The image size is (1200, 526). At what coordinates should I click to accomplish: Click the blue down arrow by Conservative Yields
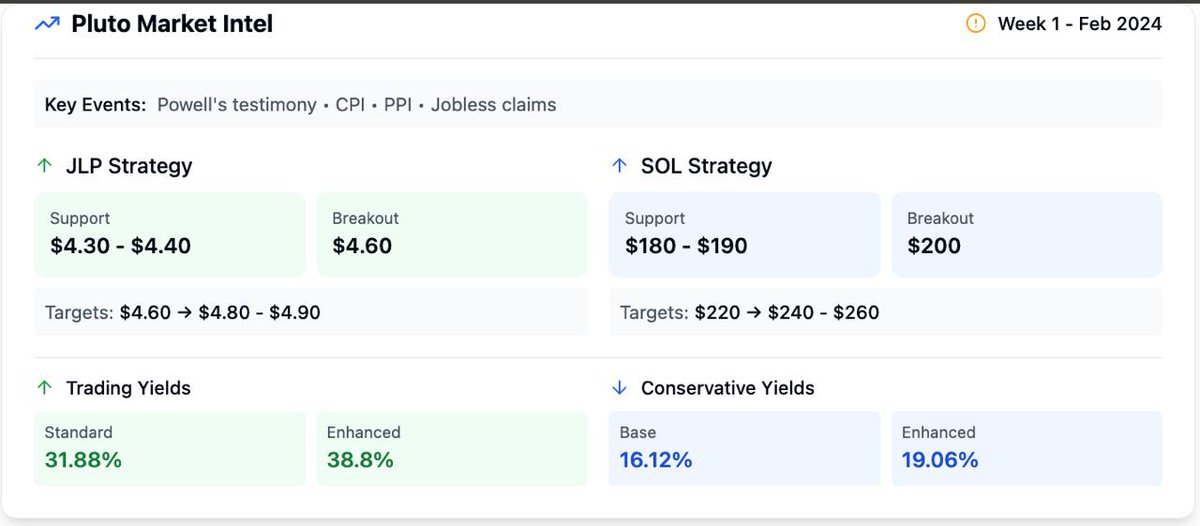pyautogui.click(x=619, y=388)
